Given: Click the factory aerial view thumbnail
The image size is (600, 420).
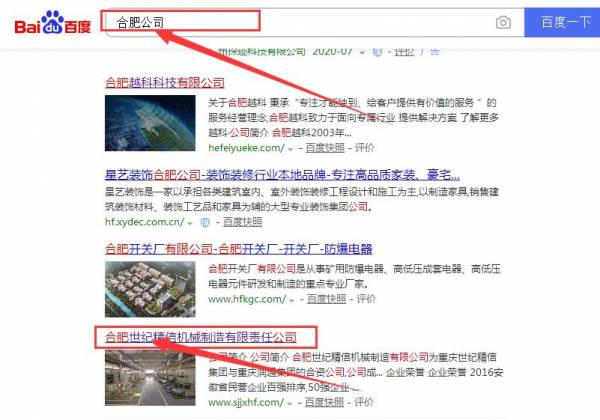Looking at the screenshot, I should tap(150, 289).
